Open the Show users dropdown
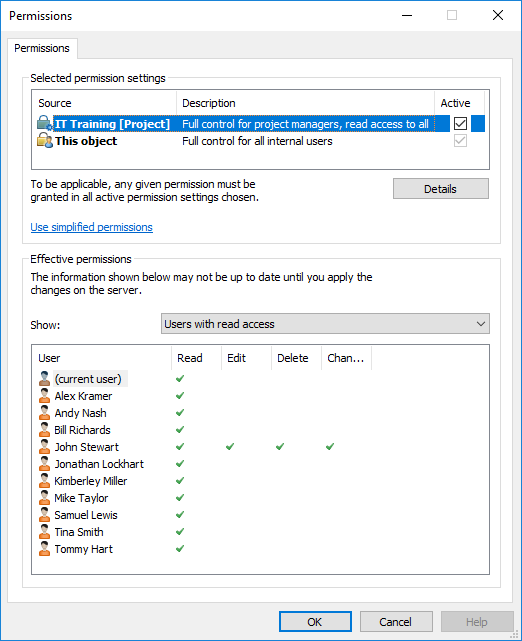Image resolution: width=522 pixels, height=641 pixels. click(325, 324)
